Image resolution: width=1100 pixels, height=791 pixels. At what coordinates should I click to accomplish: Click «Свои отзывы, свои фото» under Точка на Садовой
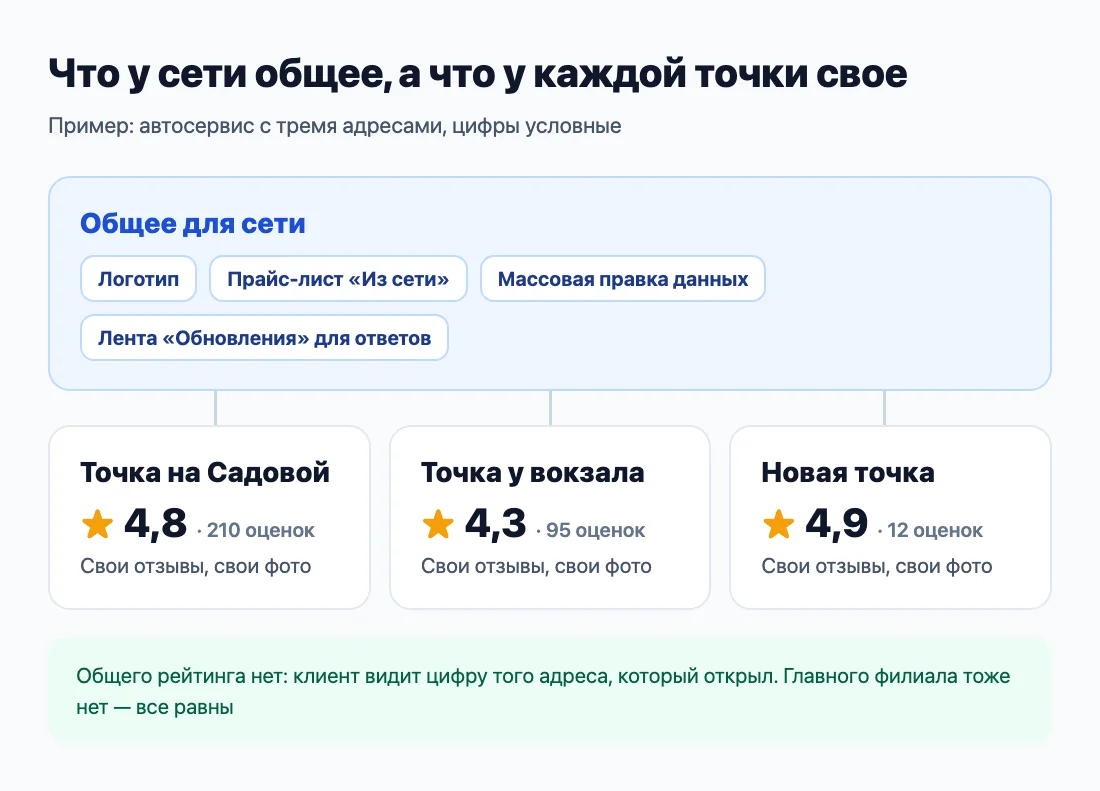(196, 566)
